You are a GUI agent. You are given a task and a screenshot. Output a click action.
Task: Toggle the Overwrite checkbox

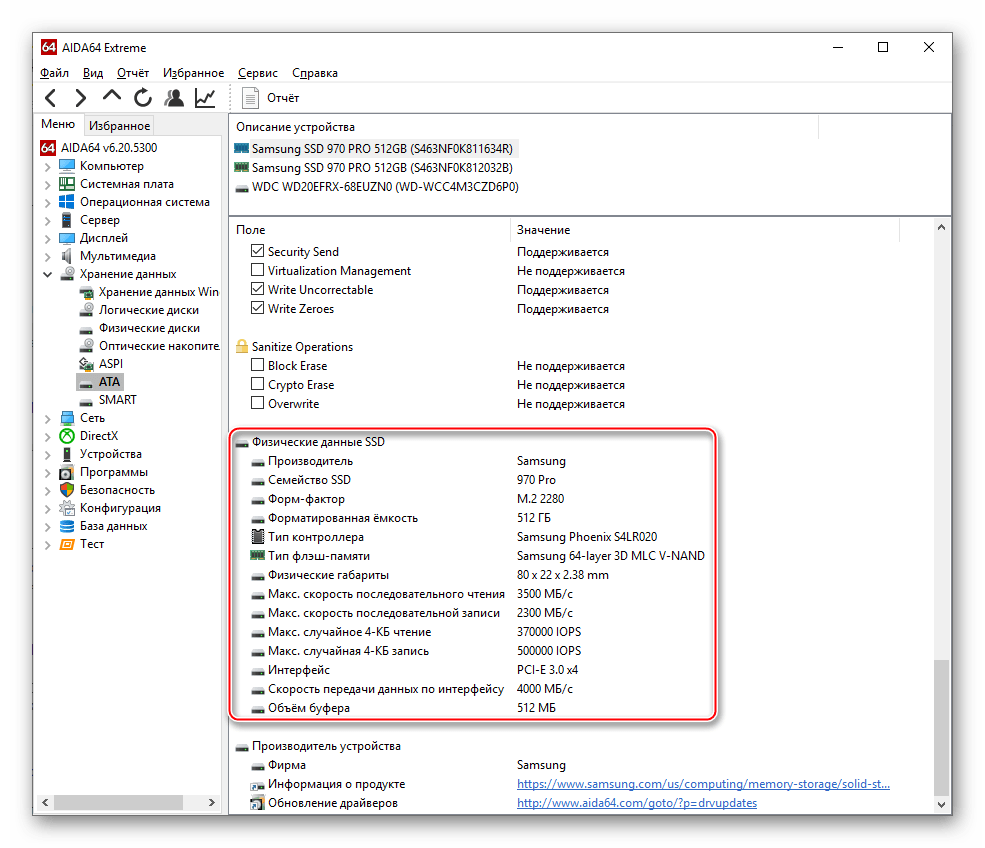(x=257, y=403)
